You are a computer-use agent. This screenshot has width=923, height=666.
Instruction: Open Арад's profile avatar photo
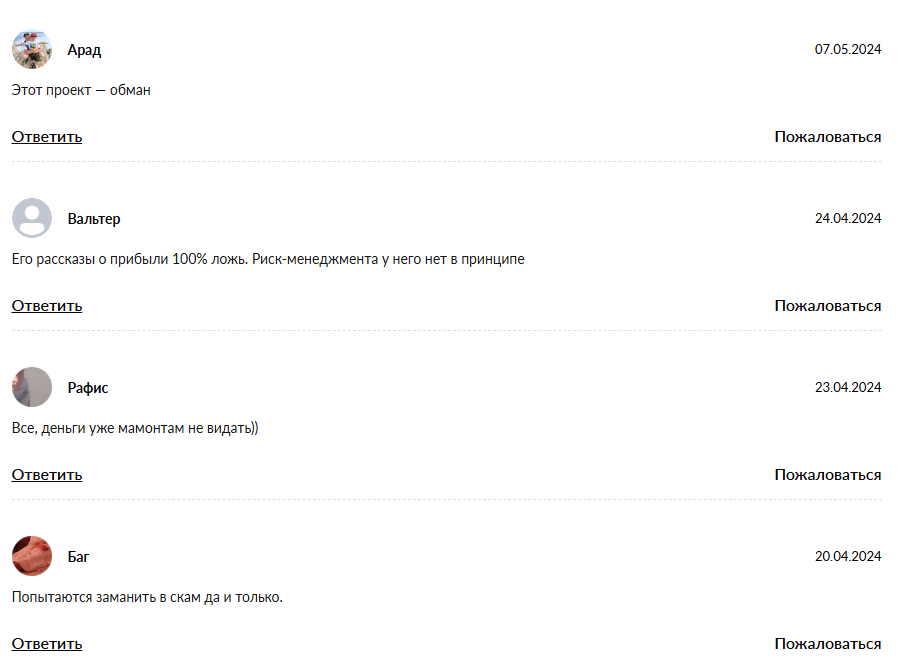[32, 49]
